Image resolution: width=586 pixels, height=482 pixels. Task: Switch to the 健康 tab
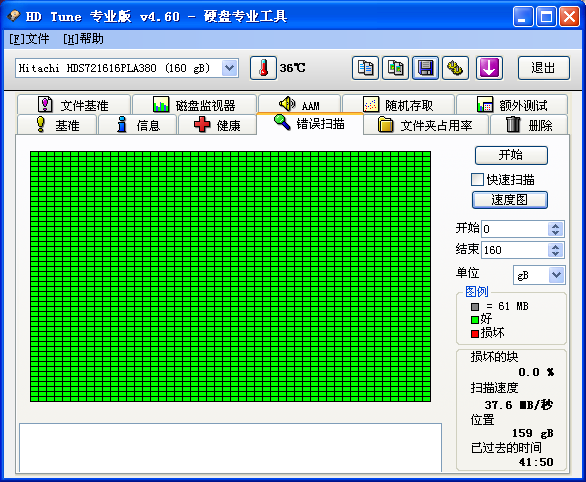pos(218,125)
